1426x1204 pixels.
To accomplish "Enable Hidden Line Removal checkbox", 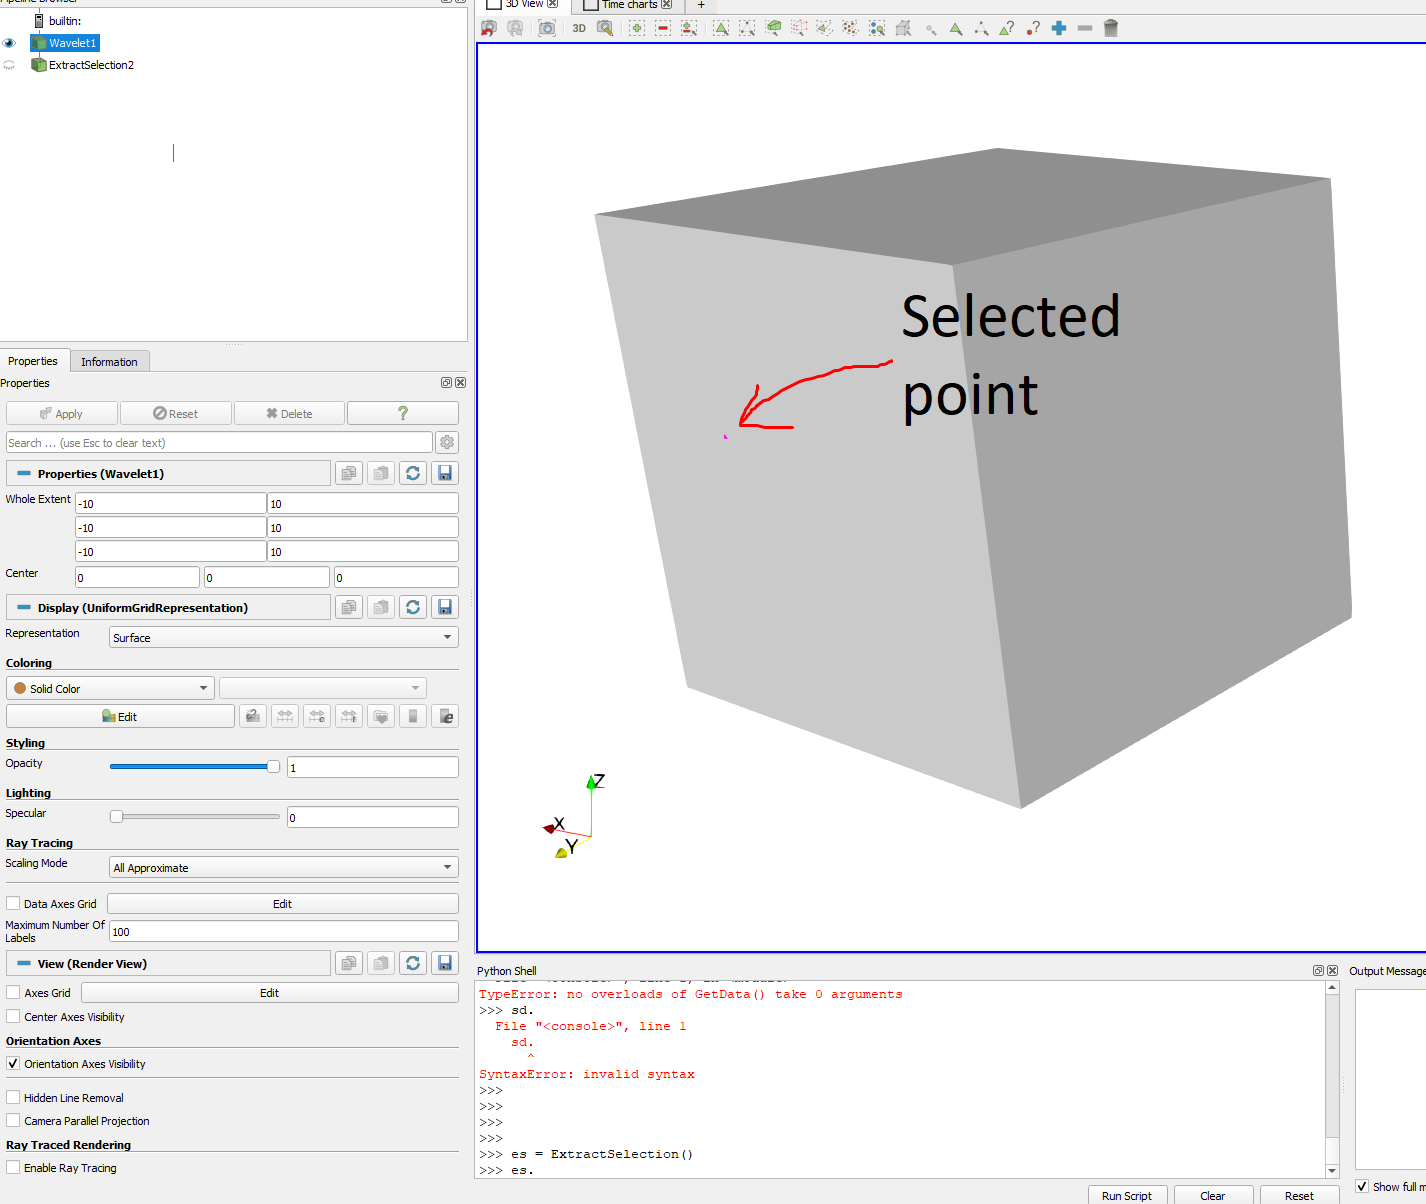I will (13, 1097).
